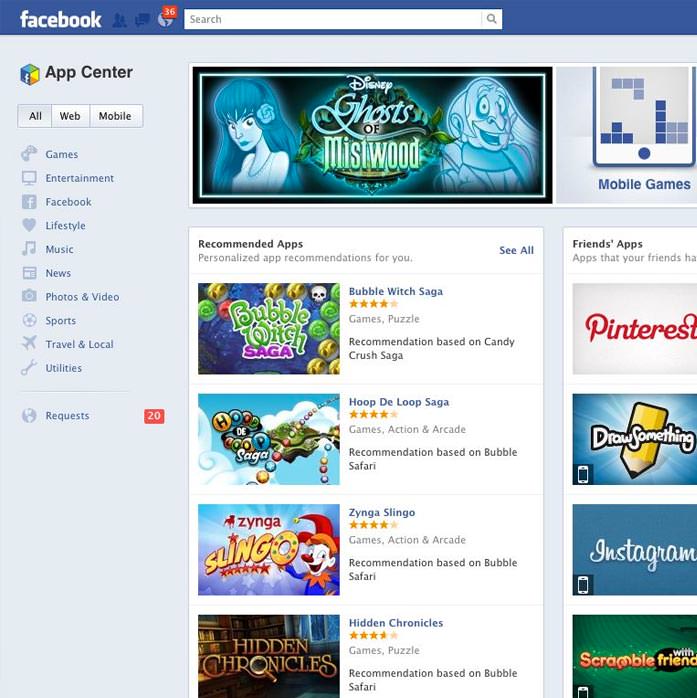Screen dimensions: 697x698
Task: Click the Music note icon
Action: (29, 248)
